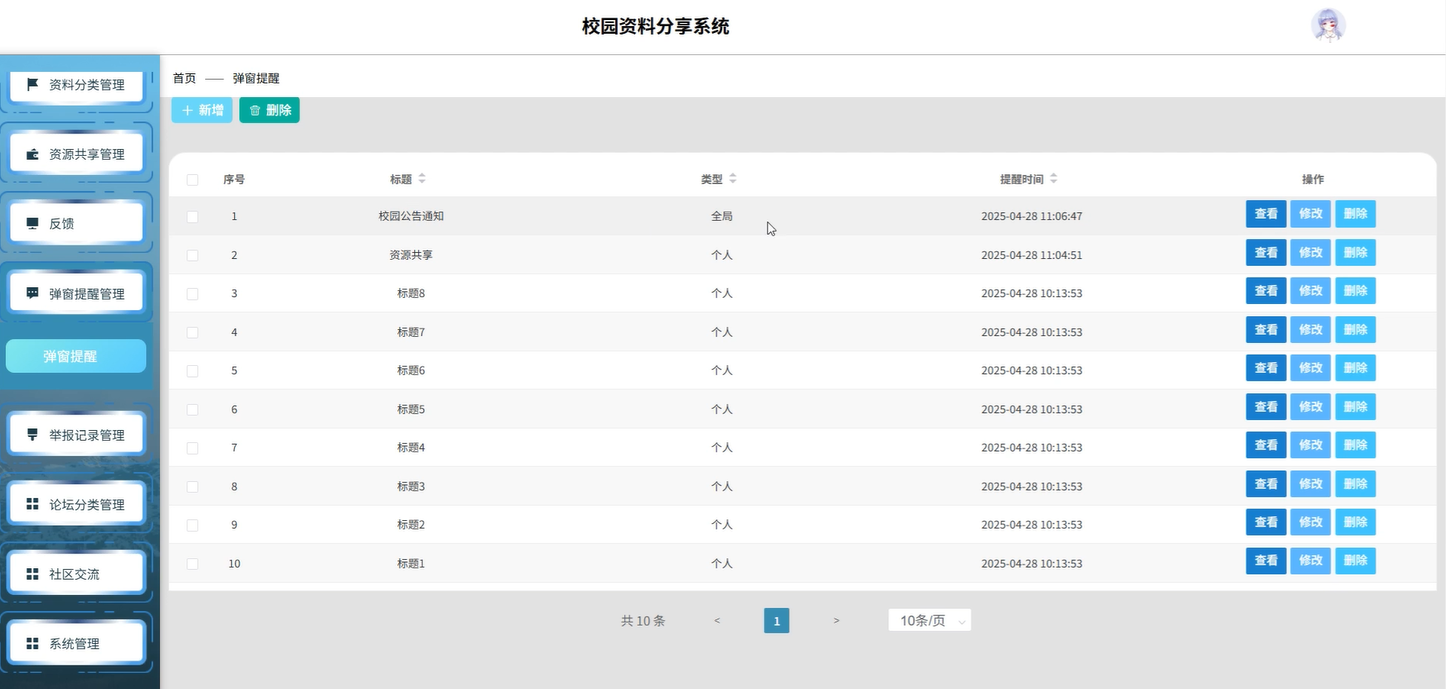Viewport: 1446px width, 689px height.
Task: Click the 校园公告通知 title cell
Action: point(411,216)
